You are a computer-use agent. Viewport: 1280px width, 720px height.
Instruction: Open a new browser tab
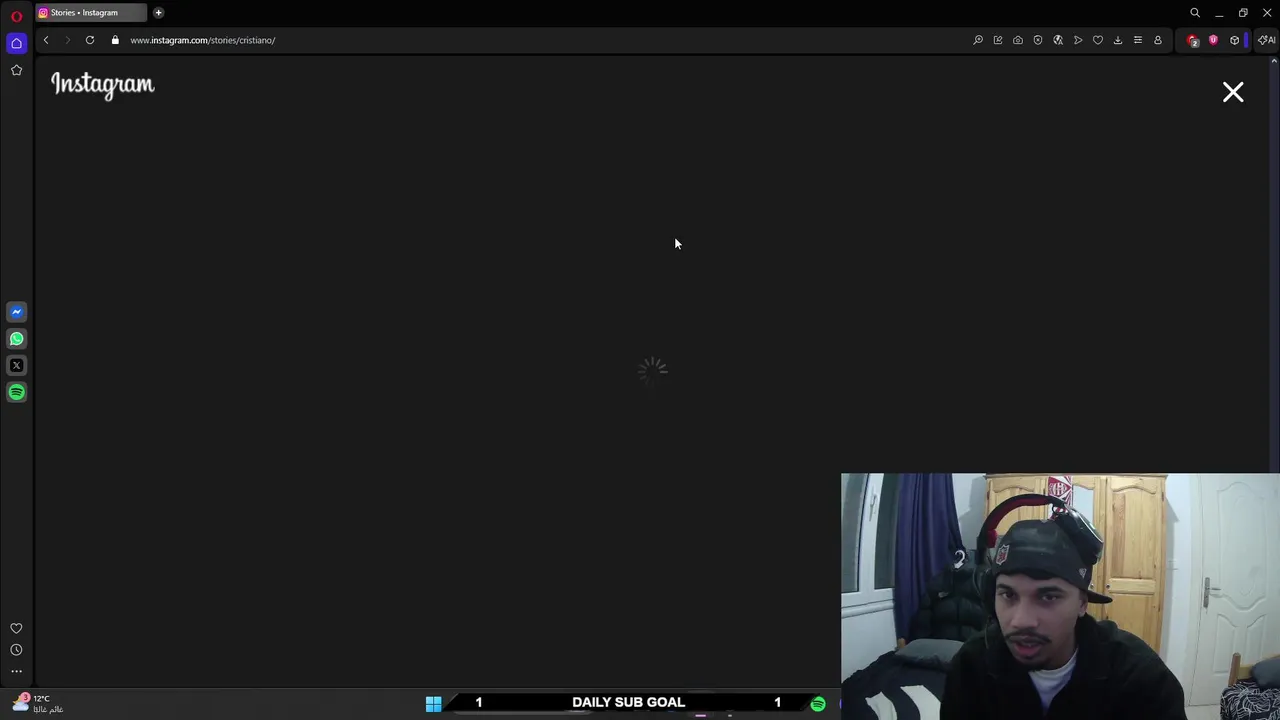[x=158, y=13]
